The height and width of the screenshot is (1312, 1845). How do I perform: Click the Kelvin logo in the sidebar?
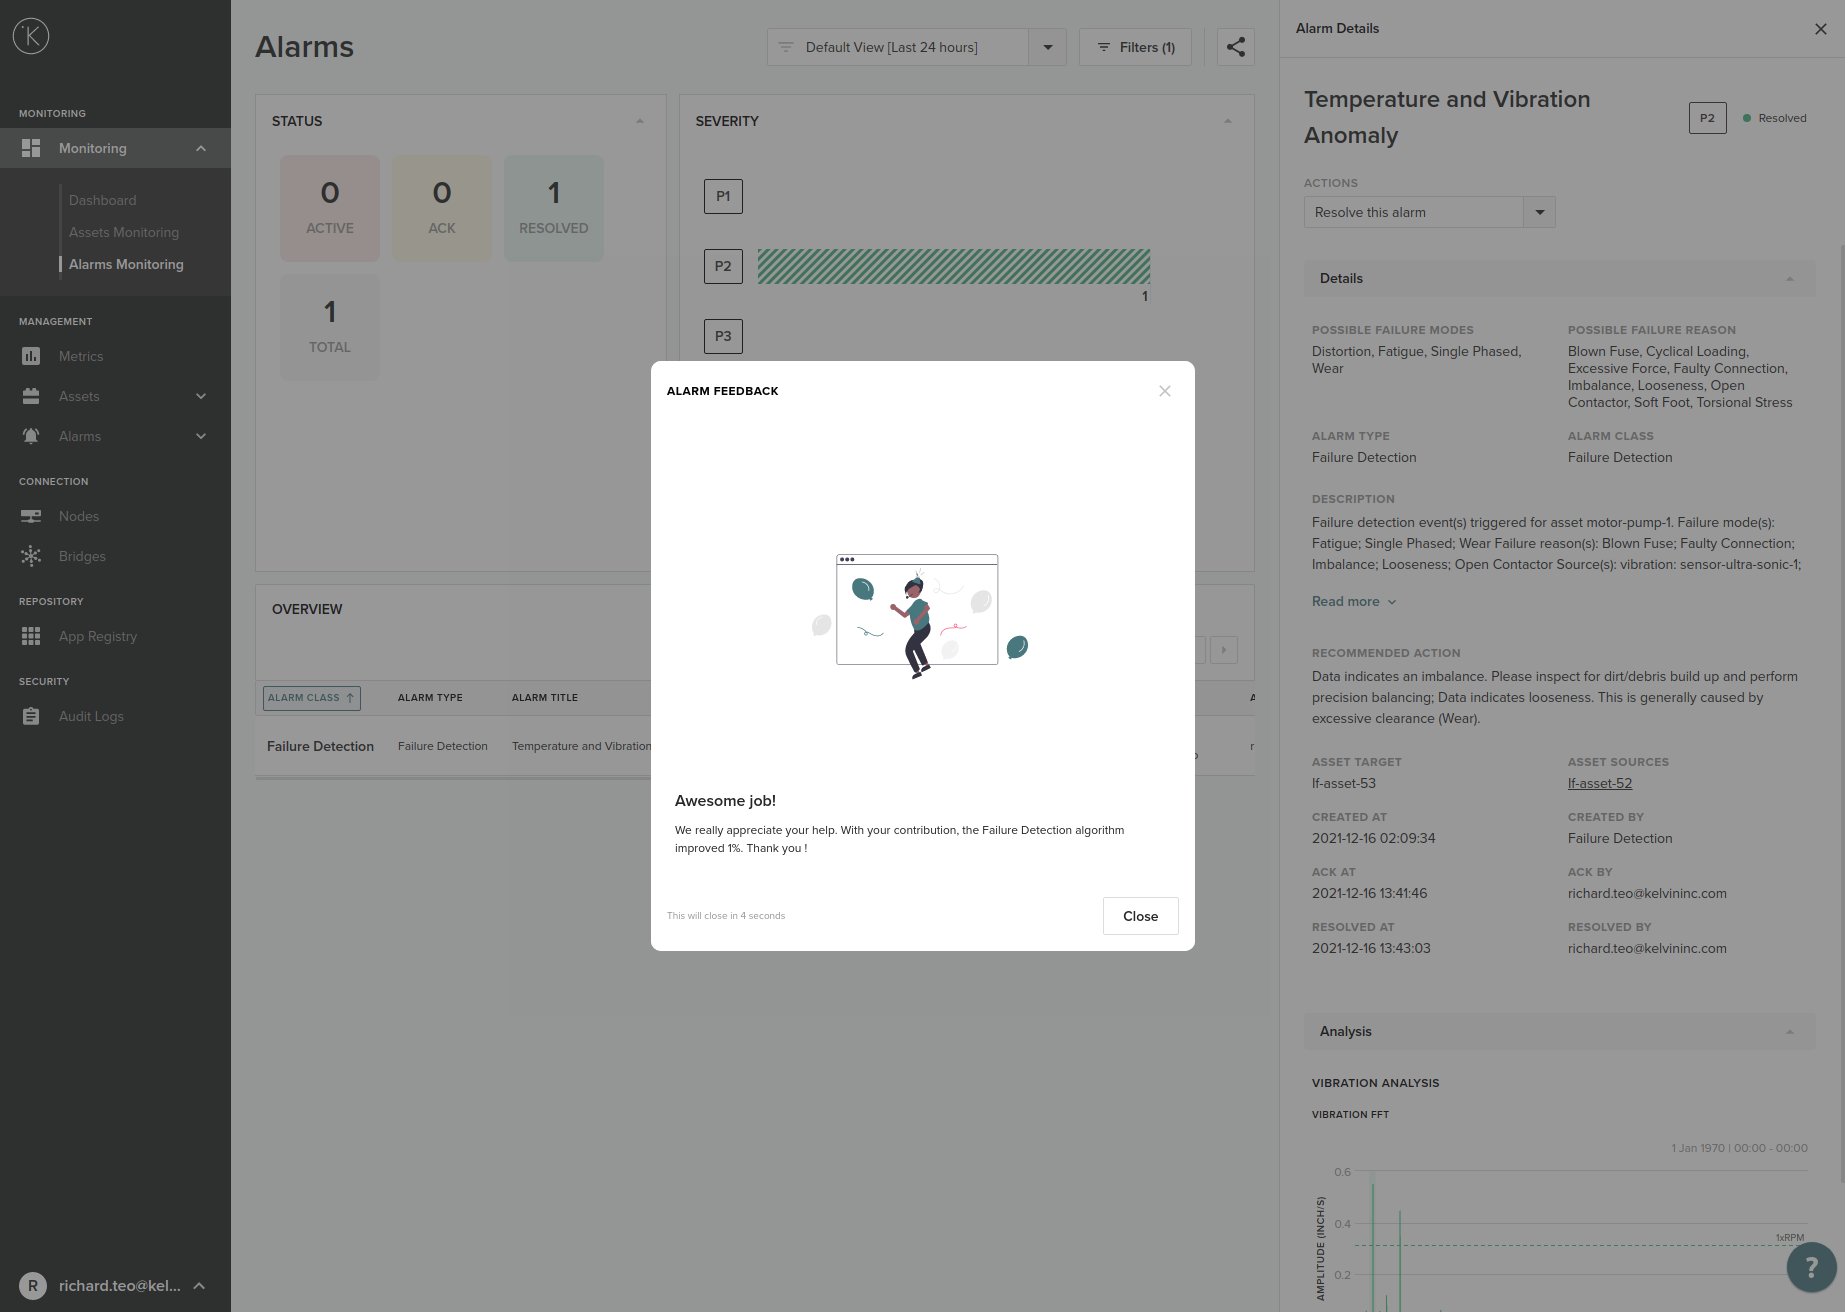31,37
